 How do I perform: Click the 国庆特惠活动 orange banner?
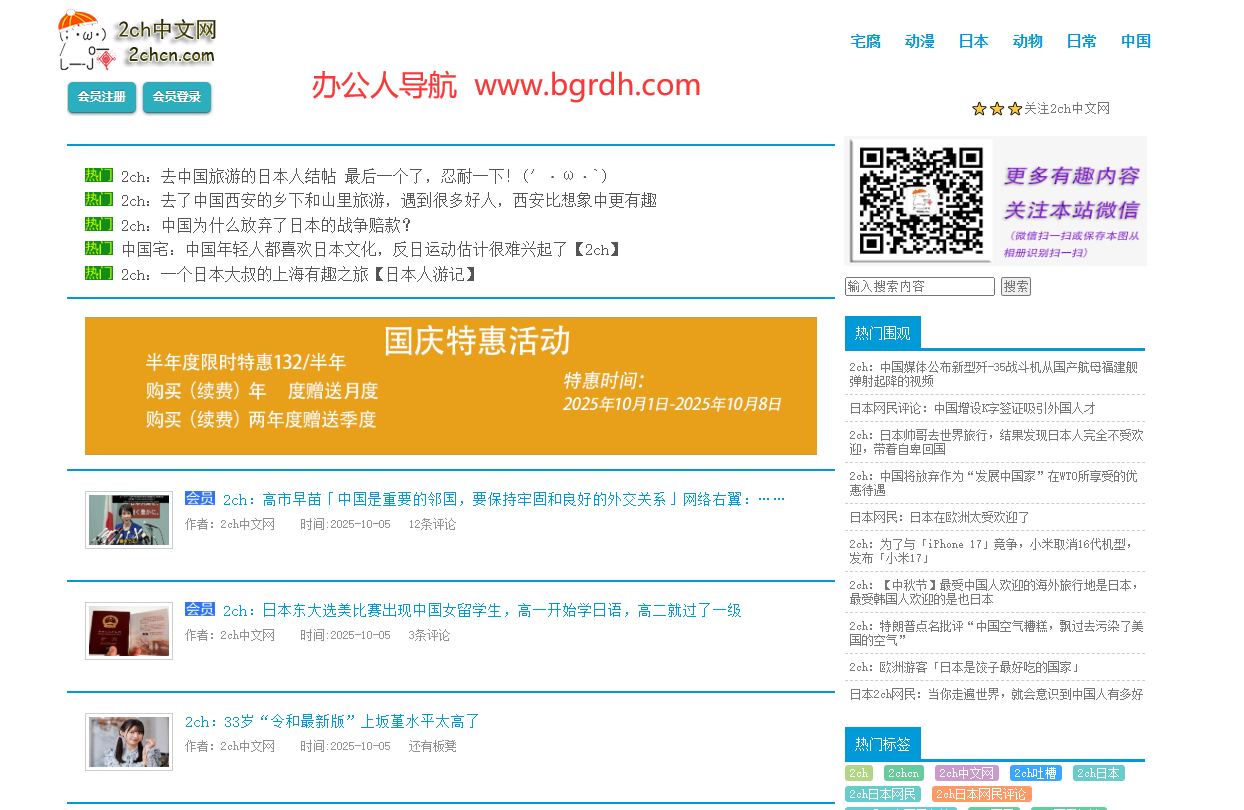point(450,386)
